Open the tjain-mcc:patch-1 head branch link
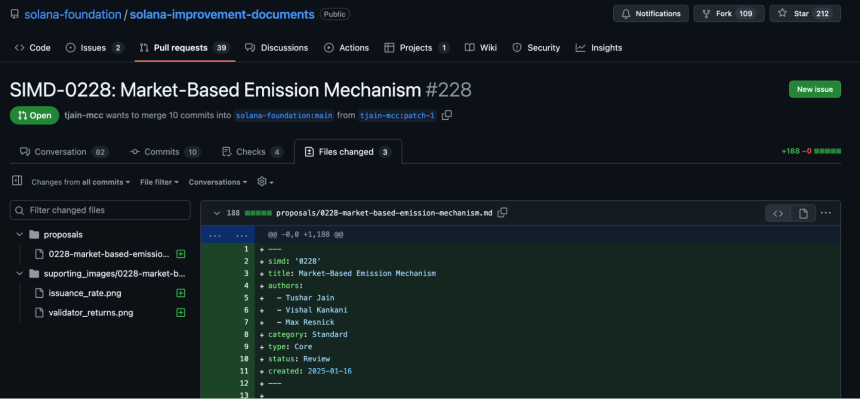The height and width of the screenshot is (399, 860). tap(397, 115)
